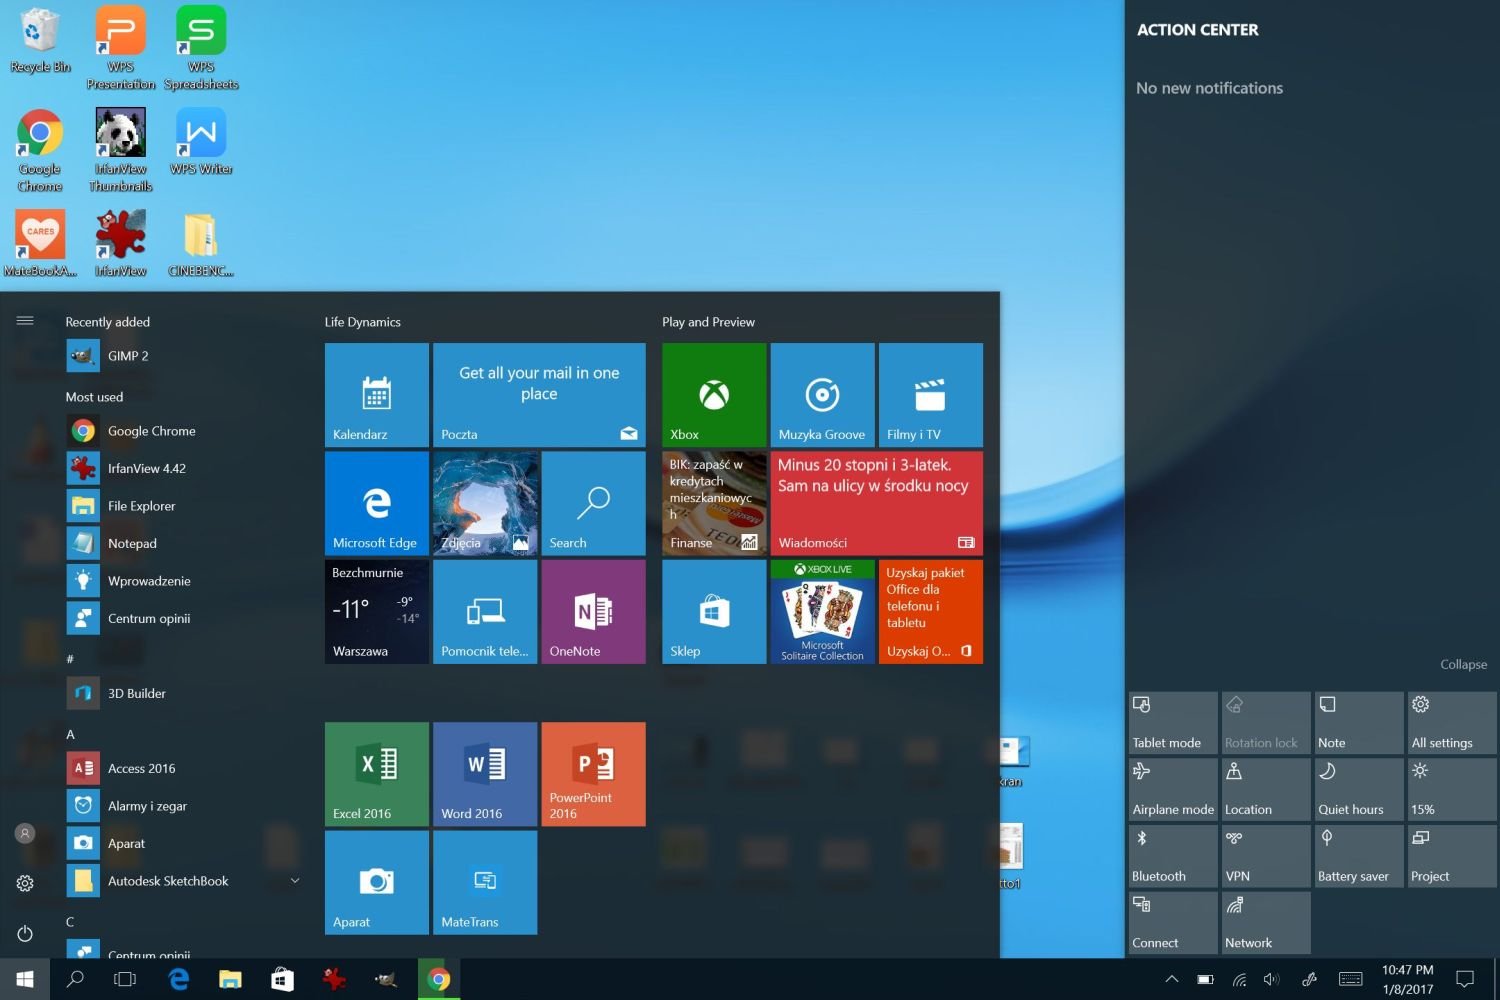
Task: Open the Store taskbar icon
Action: pyautogui.click(x=282, y=979)
